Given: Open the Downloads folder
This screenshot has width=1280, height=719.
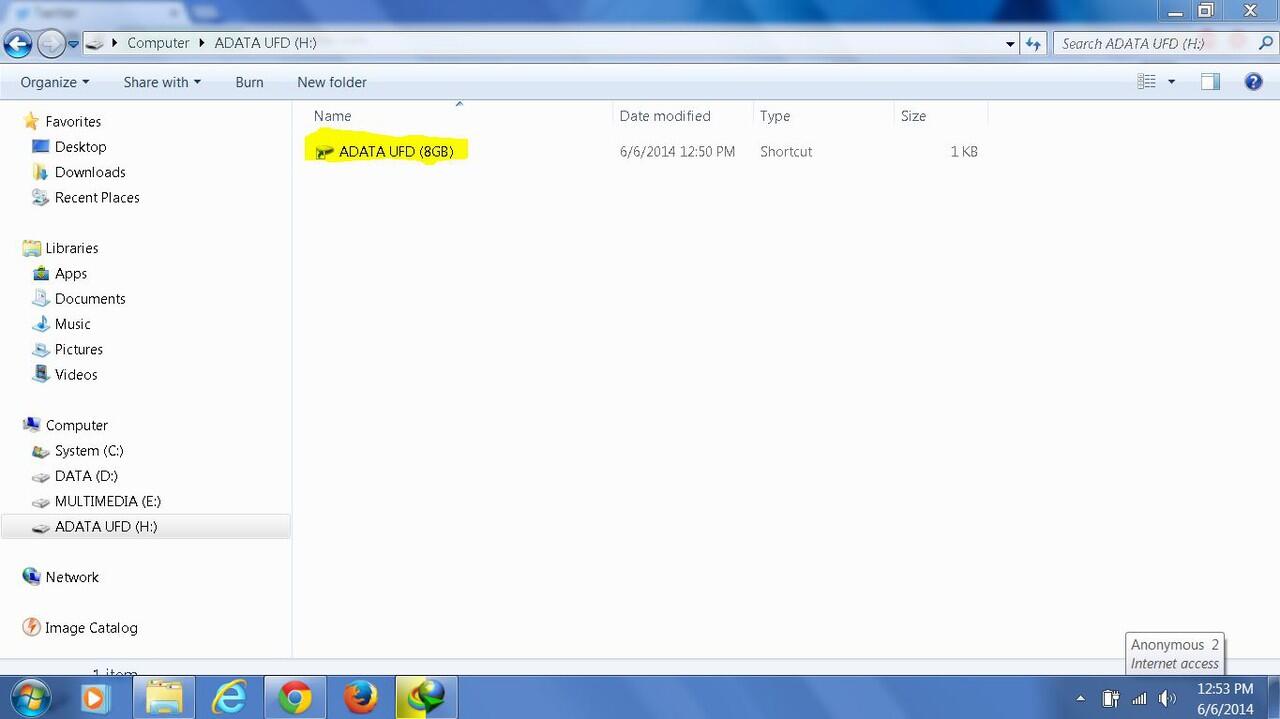Looking at the screenshot, I should point(90,172).
